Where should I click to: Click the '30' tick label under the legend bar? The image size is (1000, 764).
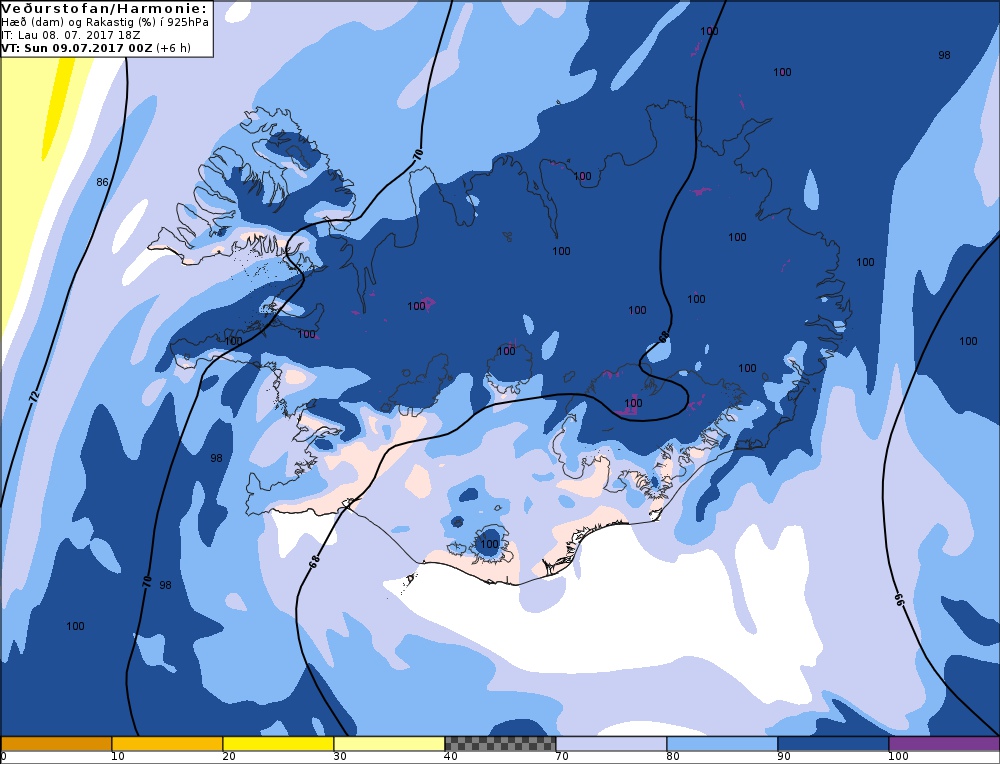[x=340, y=757]
